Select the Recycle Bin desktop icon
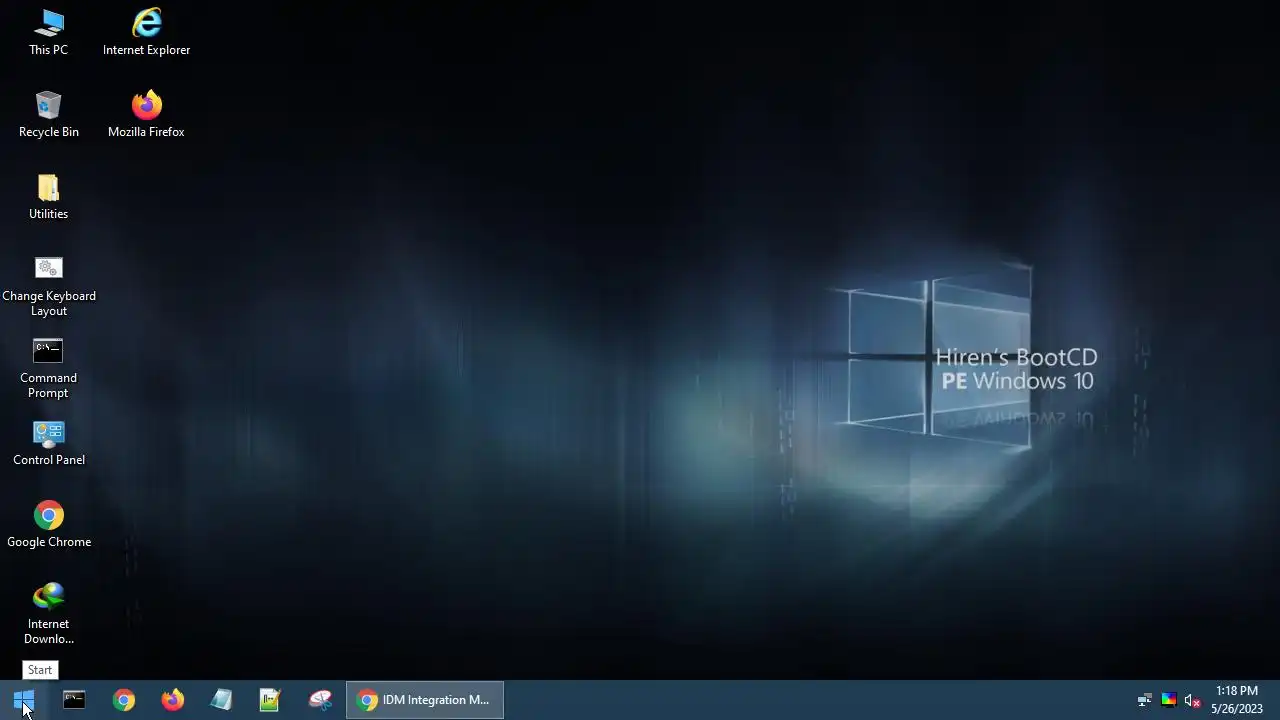The image size is (1280, 720). pyautogui.click(x=48, y=114)
